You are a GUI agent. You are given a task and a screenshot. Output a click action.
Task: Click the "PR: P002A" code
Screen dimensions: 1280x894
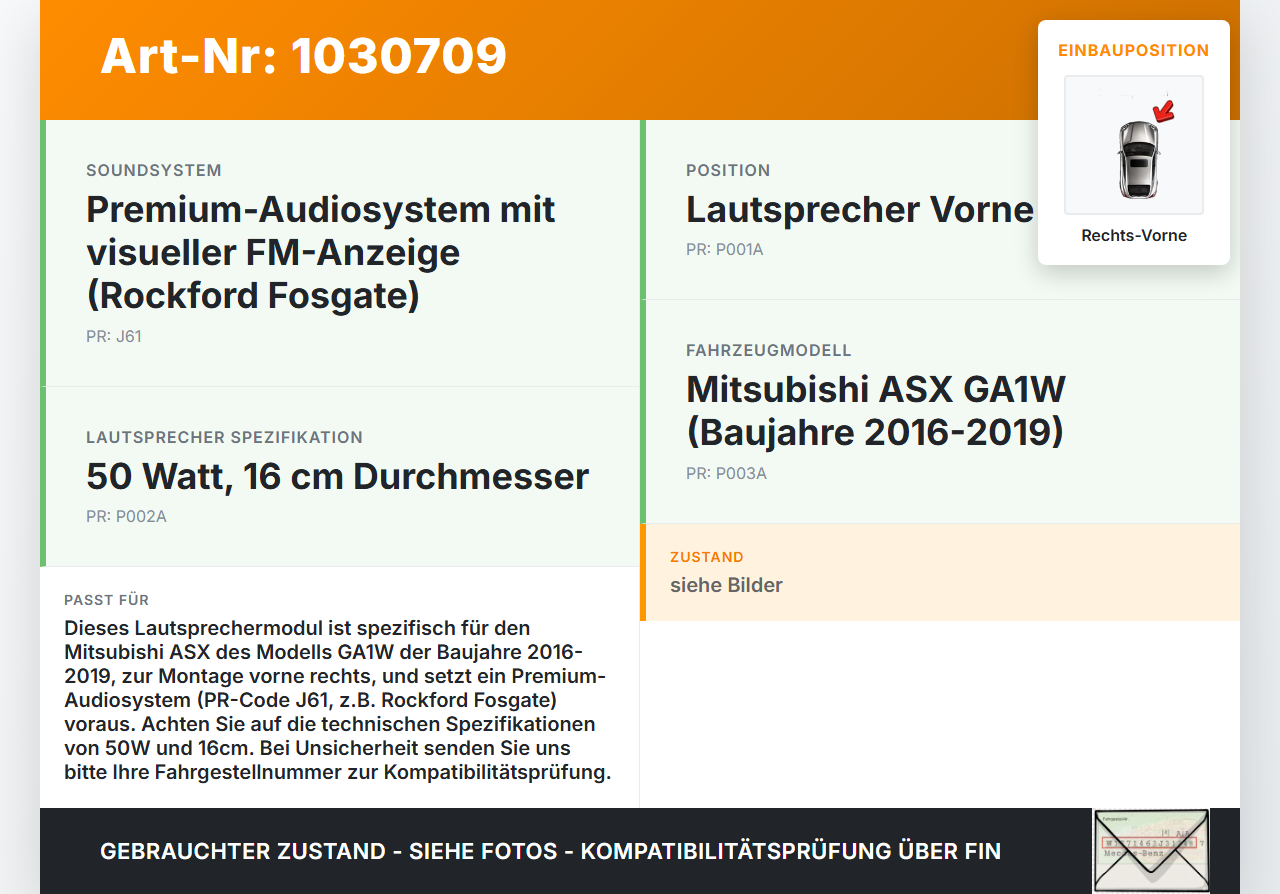(x=126, y=517)
